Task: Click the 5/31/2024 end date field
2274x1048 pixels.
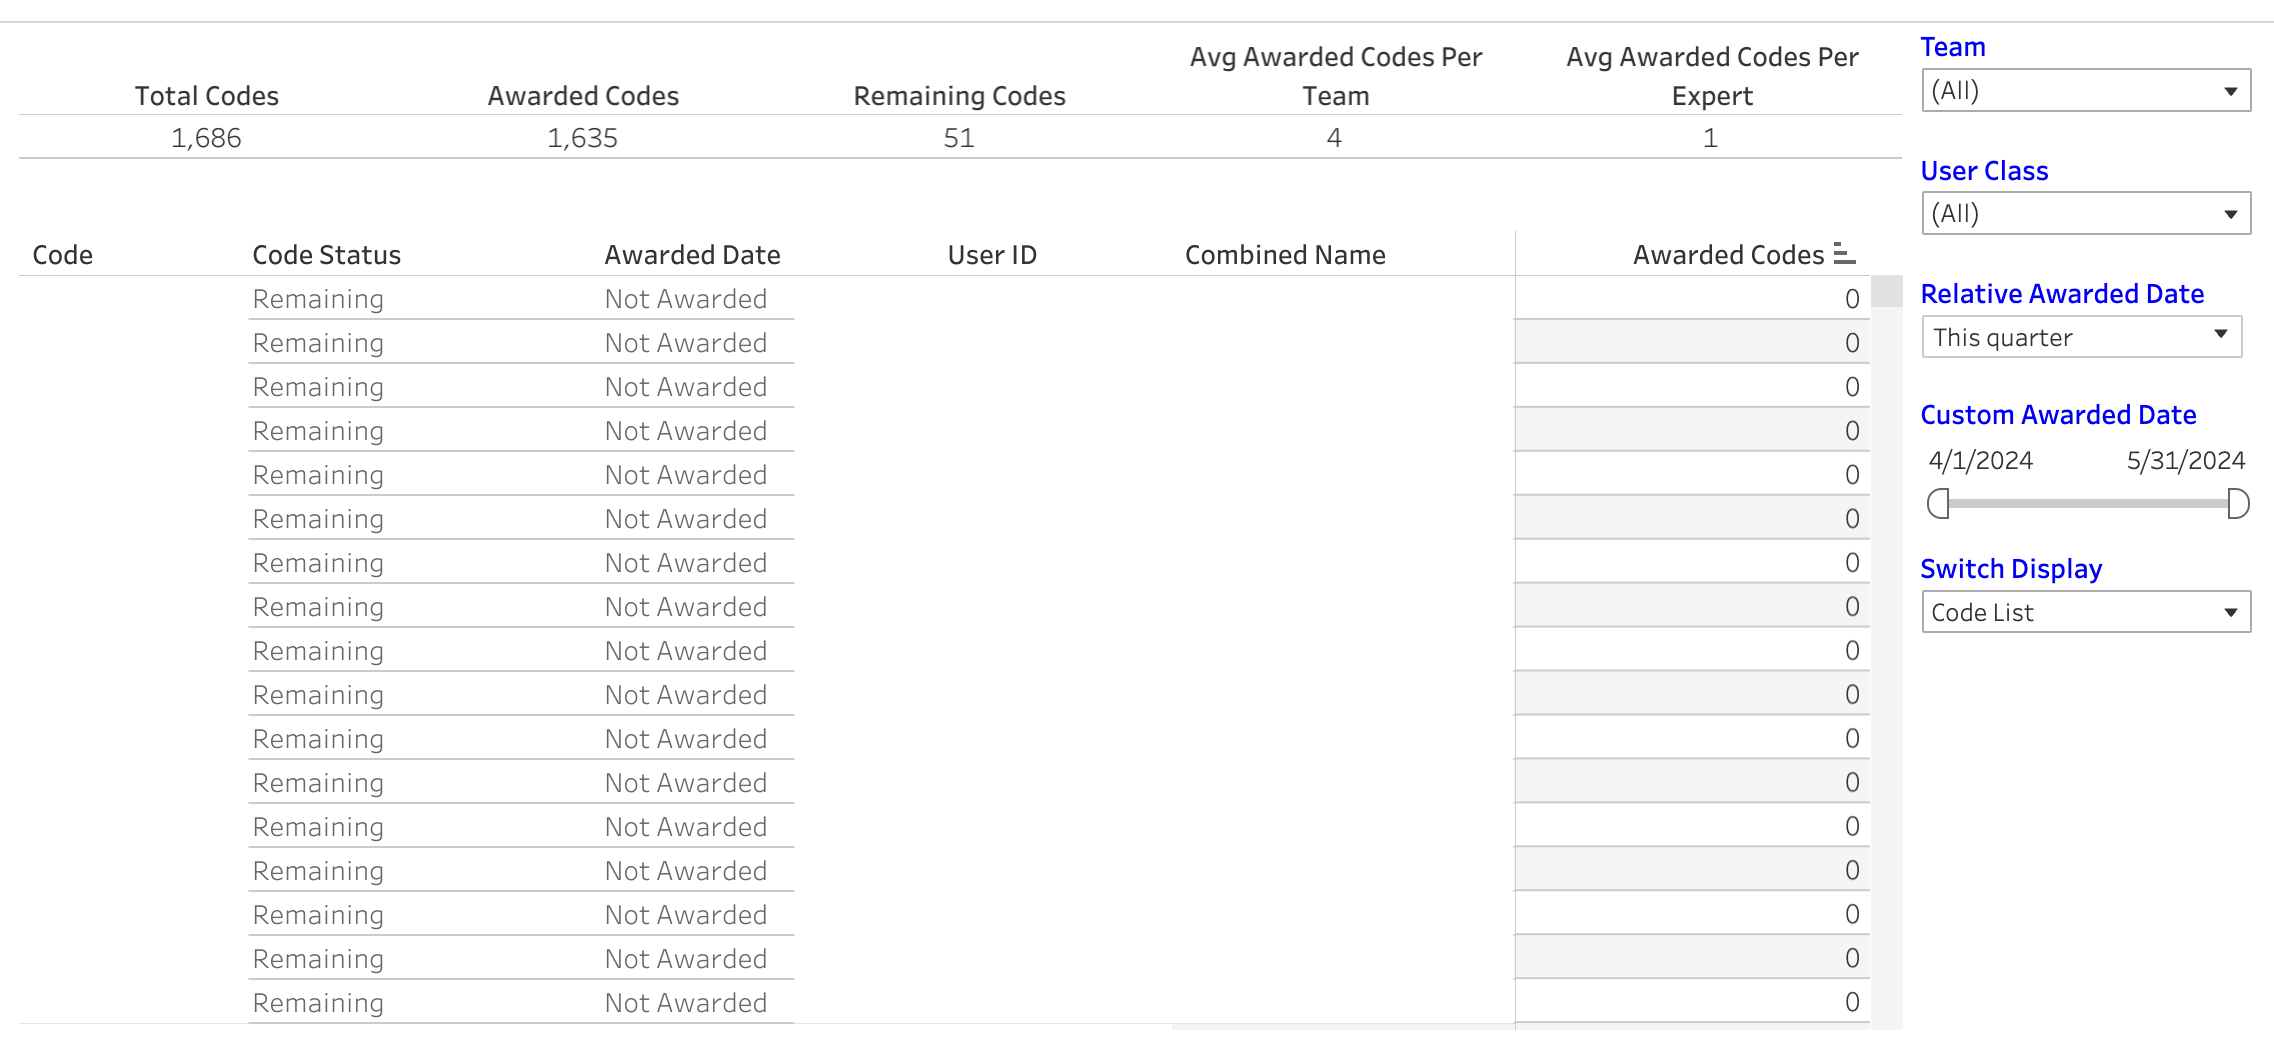Action: point(2186,460)
